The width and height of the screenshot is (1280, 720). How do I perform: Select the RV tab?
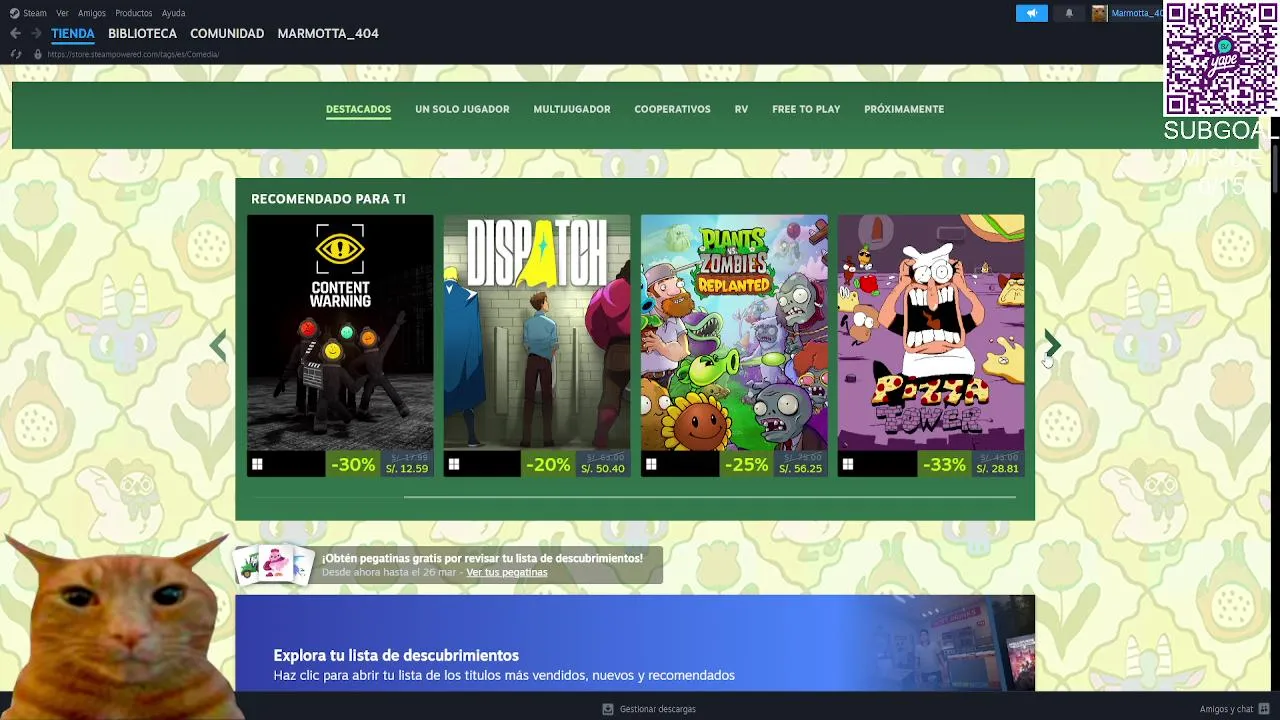741,109
